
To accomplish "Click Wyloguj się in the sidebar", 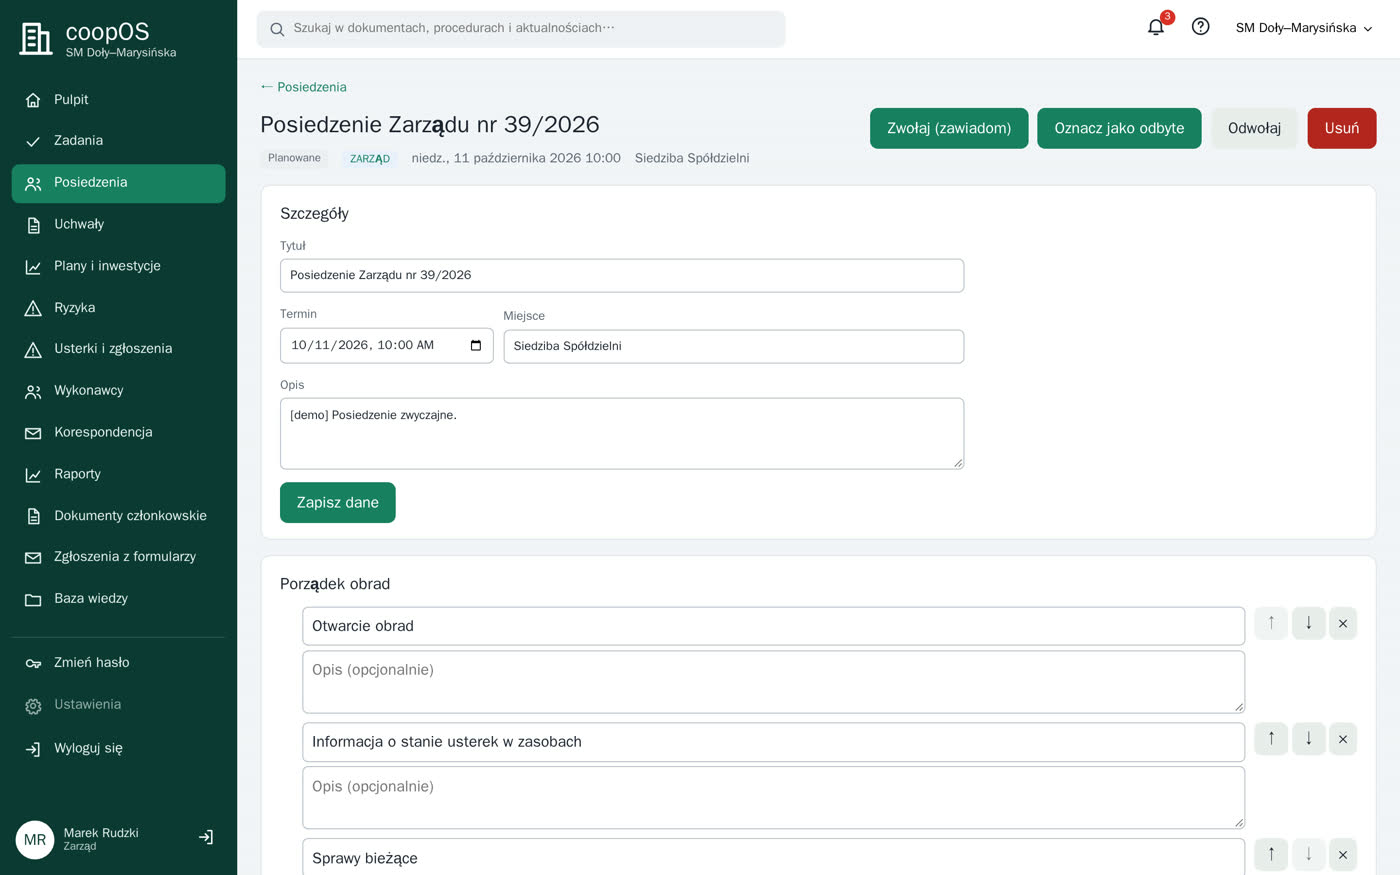I will (x=118, y=749).
